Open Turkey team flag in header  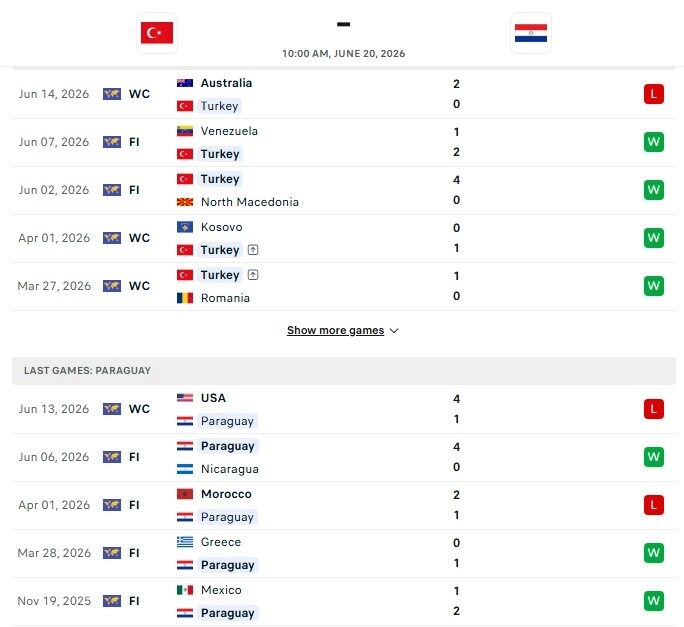point(157,33)
